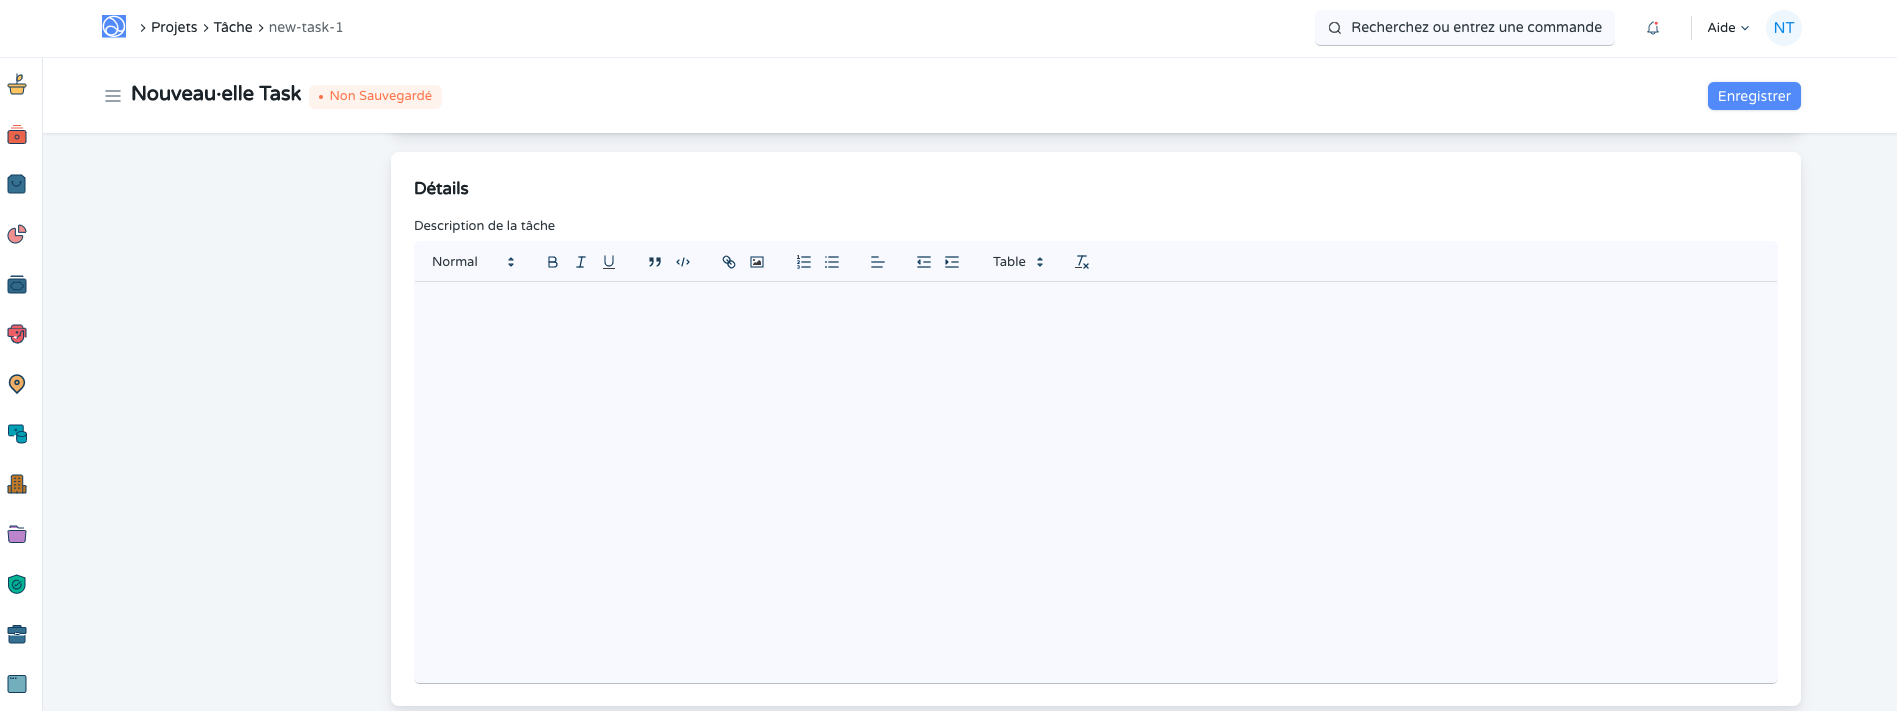
Task: Open the blue shopping bag sidebar icon
Action: click(x=17, y=184)
